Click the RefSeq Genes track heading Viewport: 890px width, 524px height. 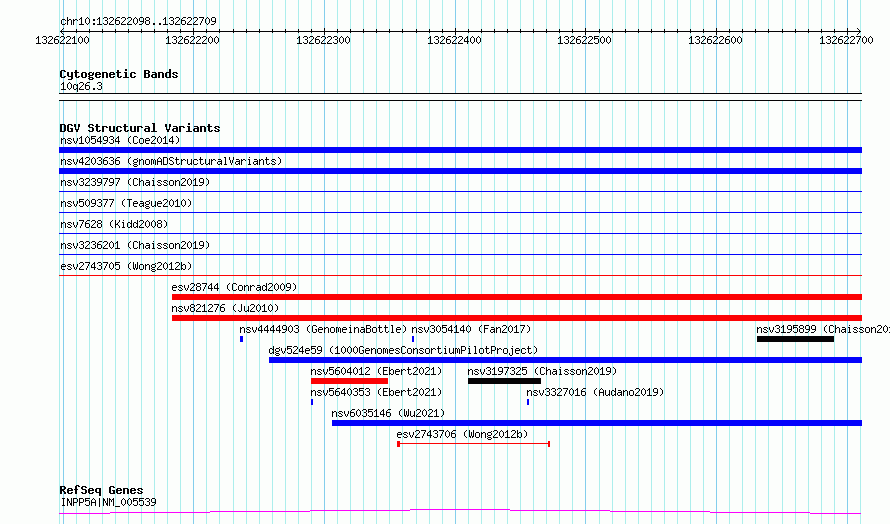(101, 490)
